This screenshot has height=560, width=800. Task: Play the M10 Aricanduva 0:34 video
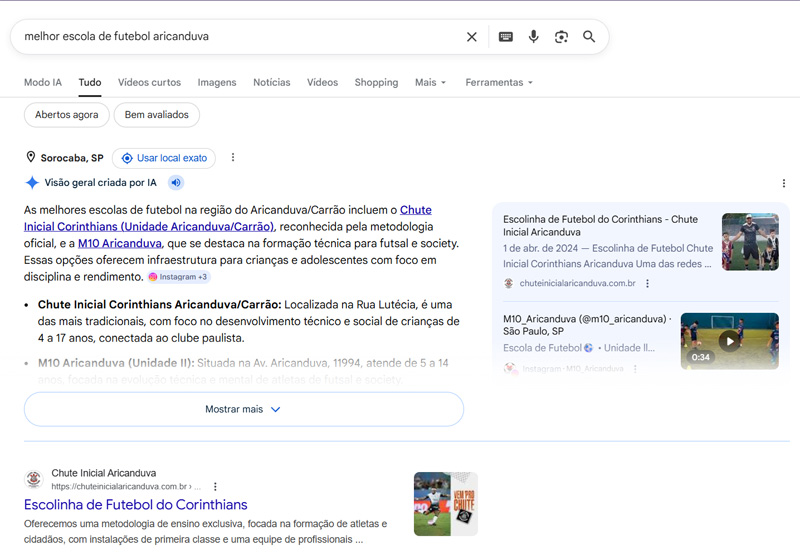(x=730, y=341)
